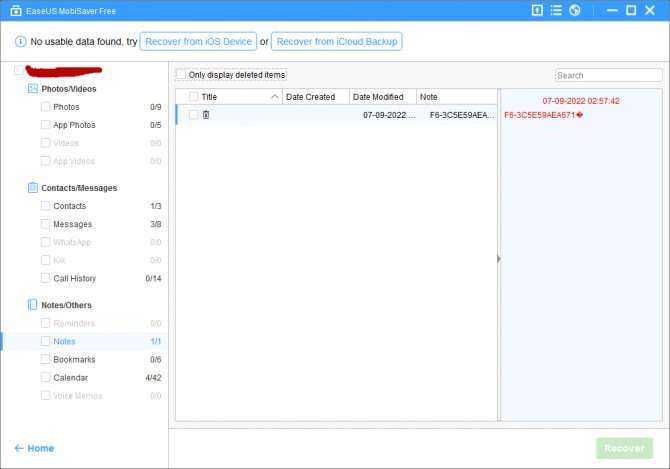Viewport: 670px width, 469px height.
Task: Click the Photos count 0/9
Action: pyautogui.click(x=156, y=107)
